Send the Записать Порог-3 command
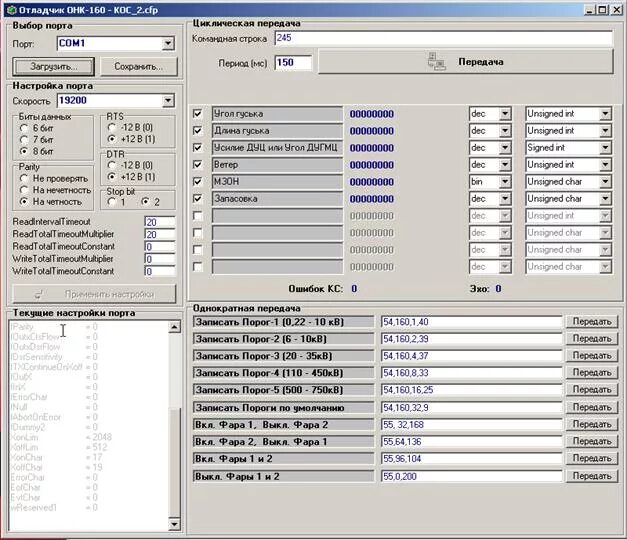 click(x=591, y=356)
